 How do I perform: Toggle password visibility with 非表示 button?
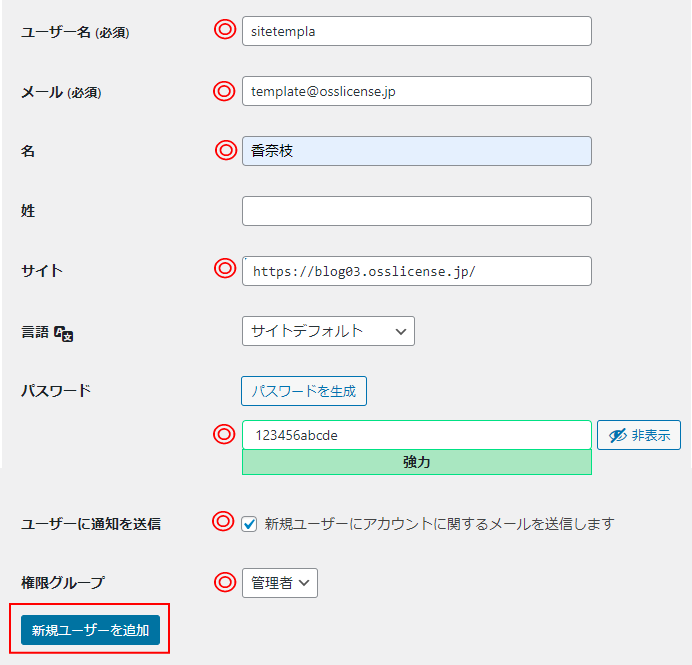coord(639,435)
